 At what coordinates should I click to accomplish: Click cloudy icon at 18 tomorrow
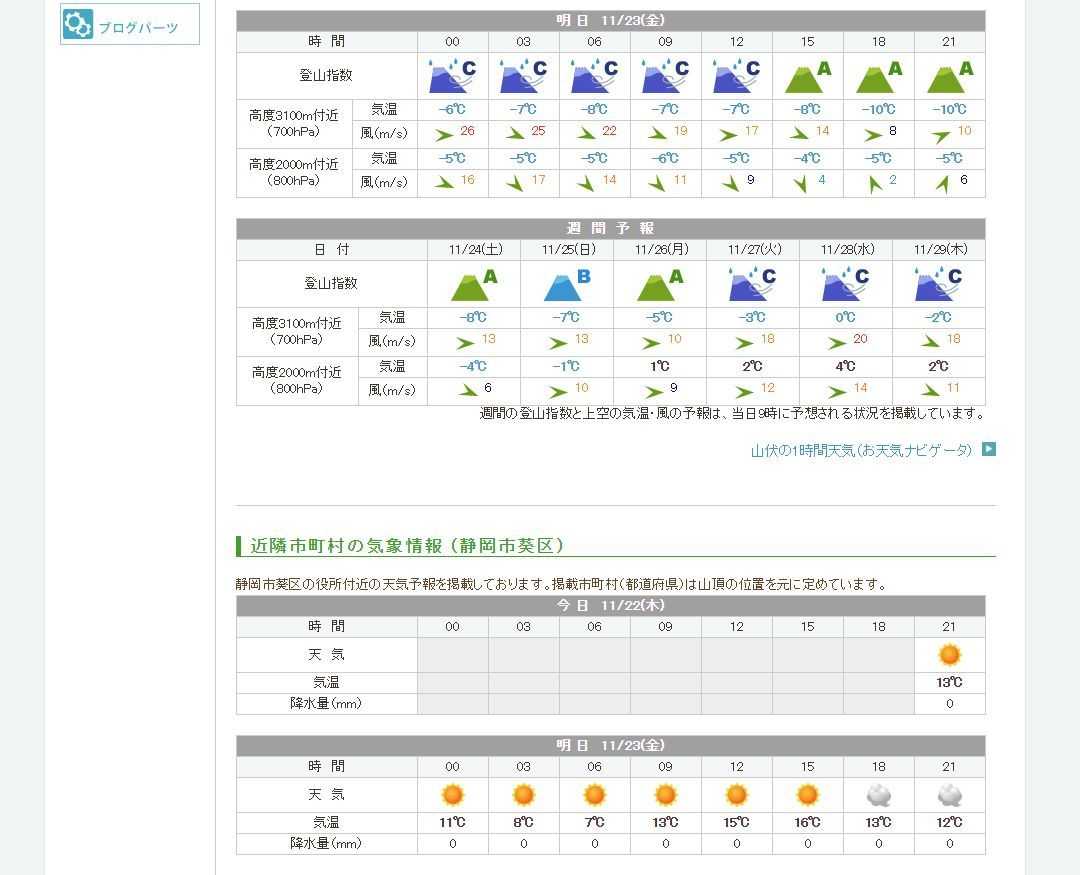pos(878,795)
